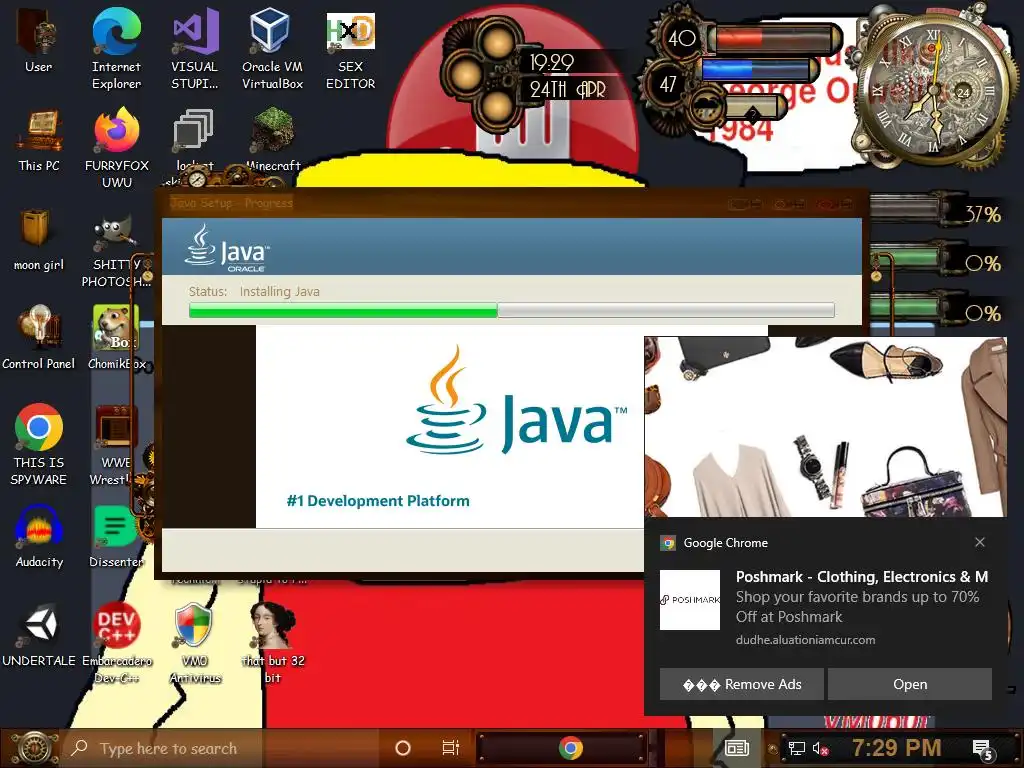
Task: Click the Remove Ads notification button
Action: pos(741,684)
